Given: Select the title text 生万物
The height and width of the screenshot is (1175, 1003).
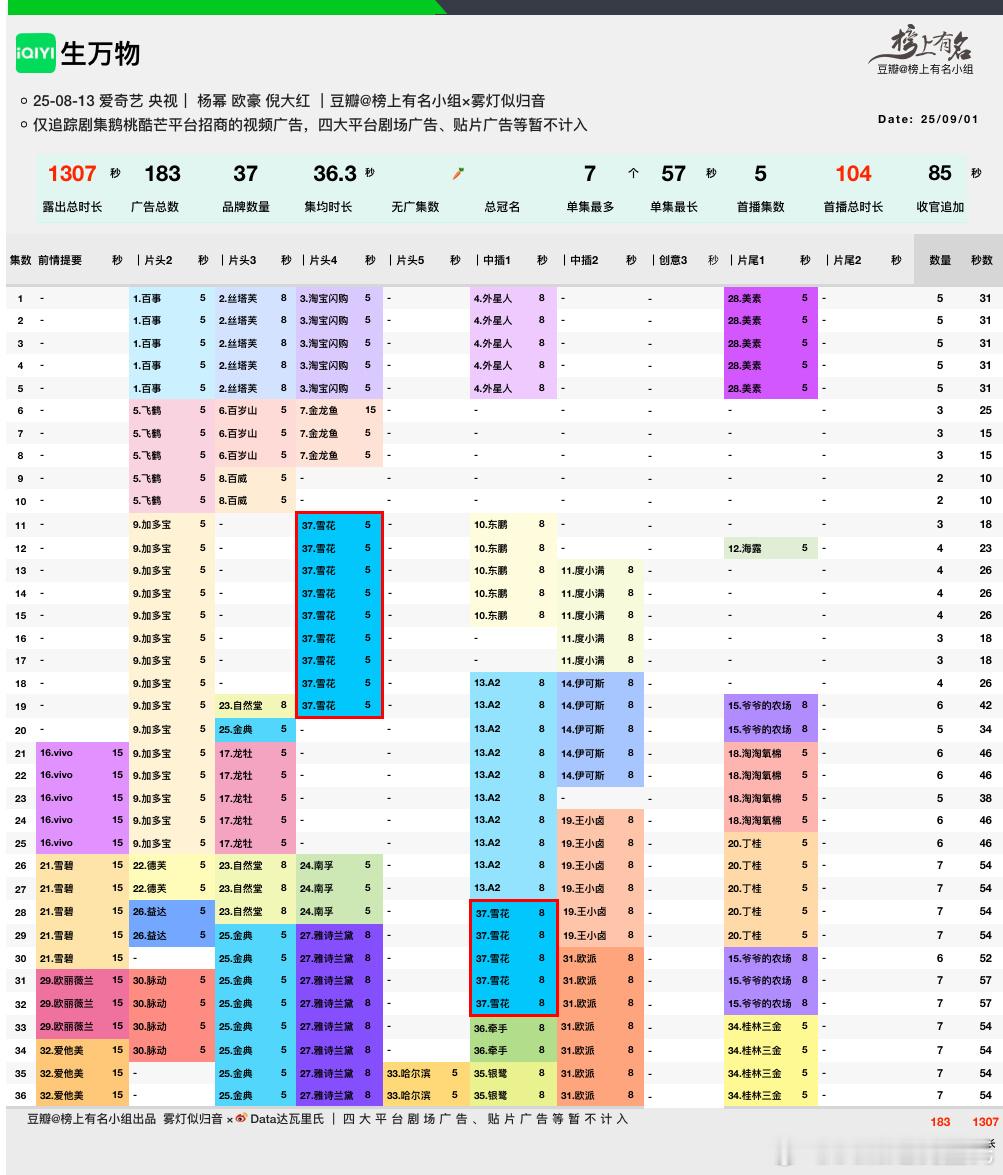Looking at the screenshot, I should 100,54.
